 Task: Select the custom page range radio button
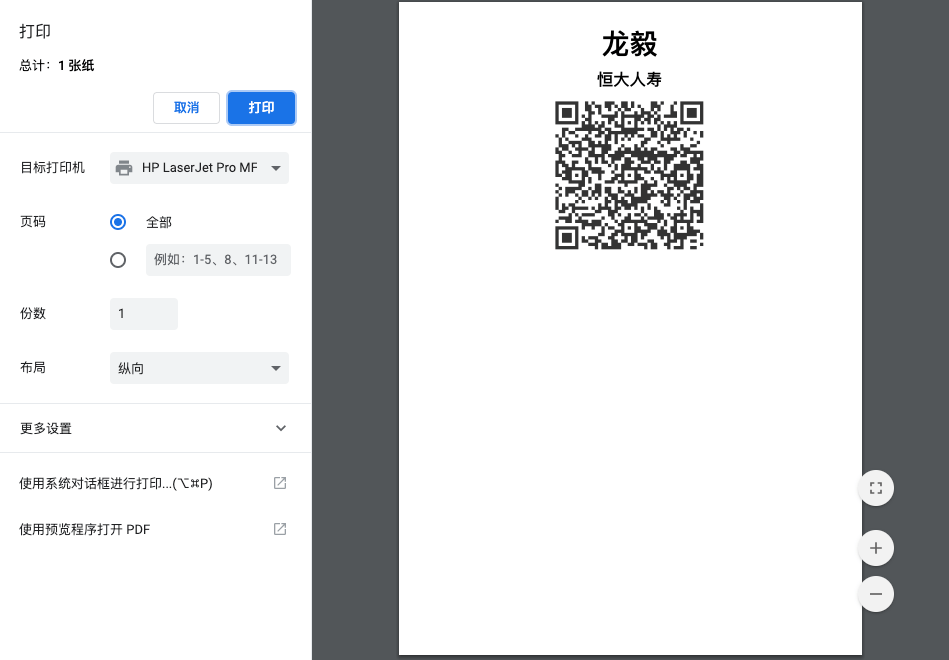[x=118, y=260]
